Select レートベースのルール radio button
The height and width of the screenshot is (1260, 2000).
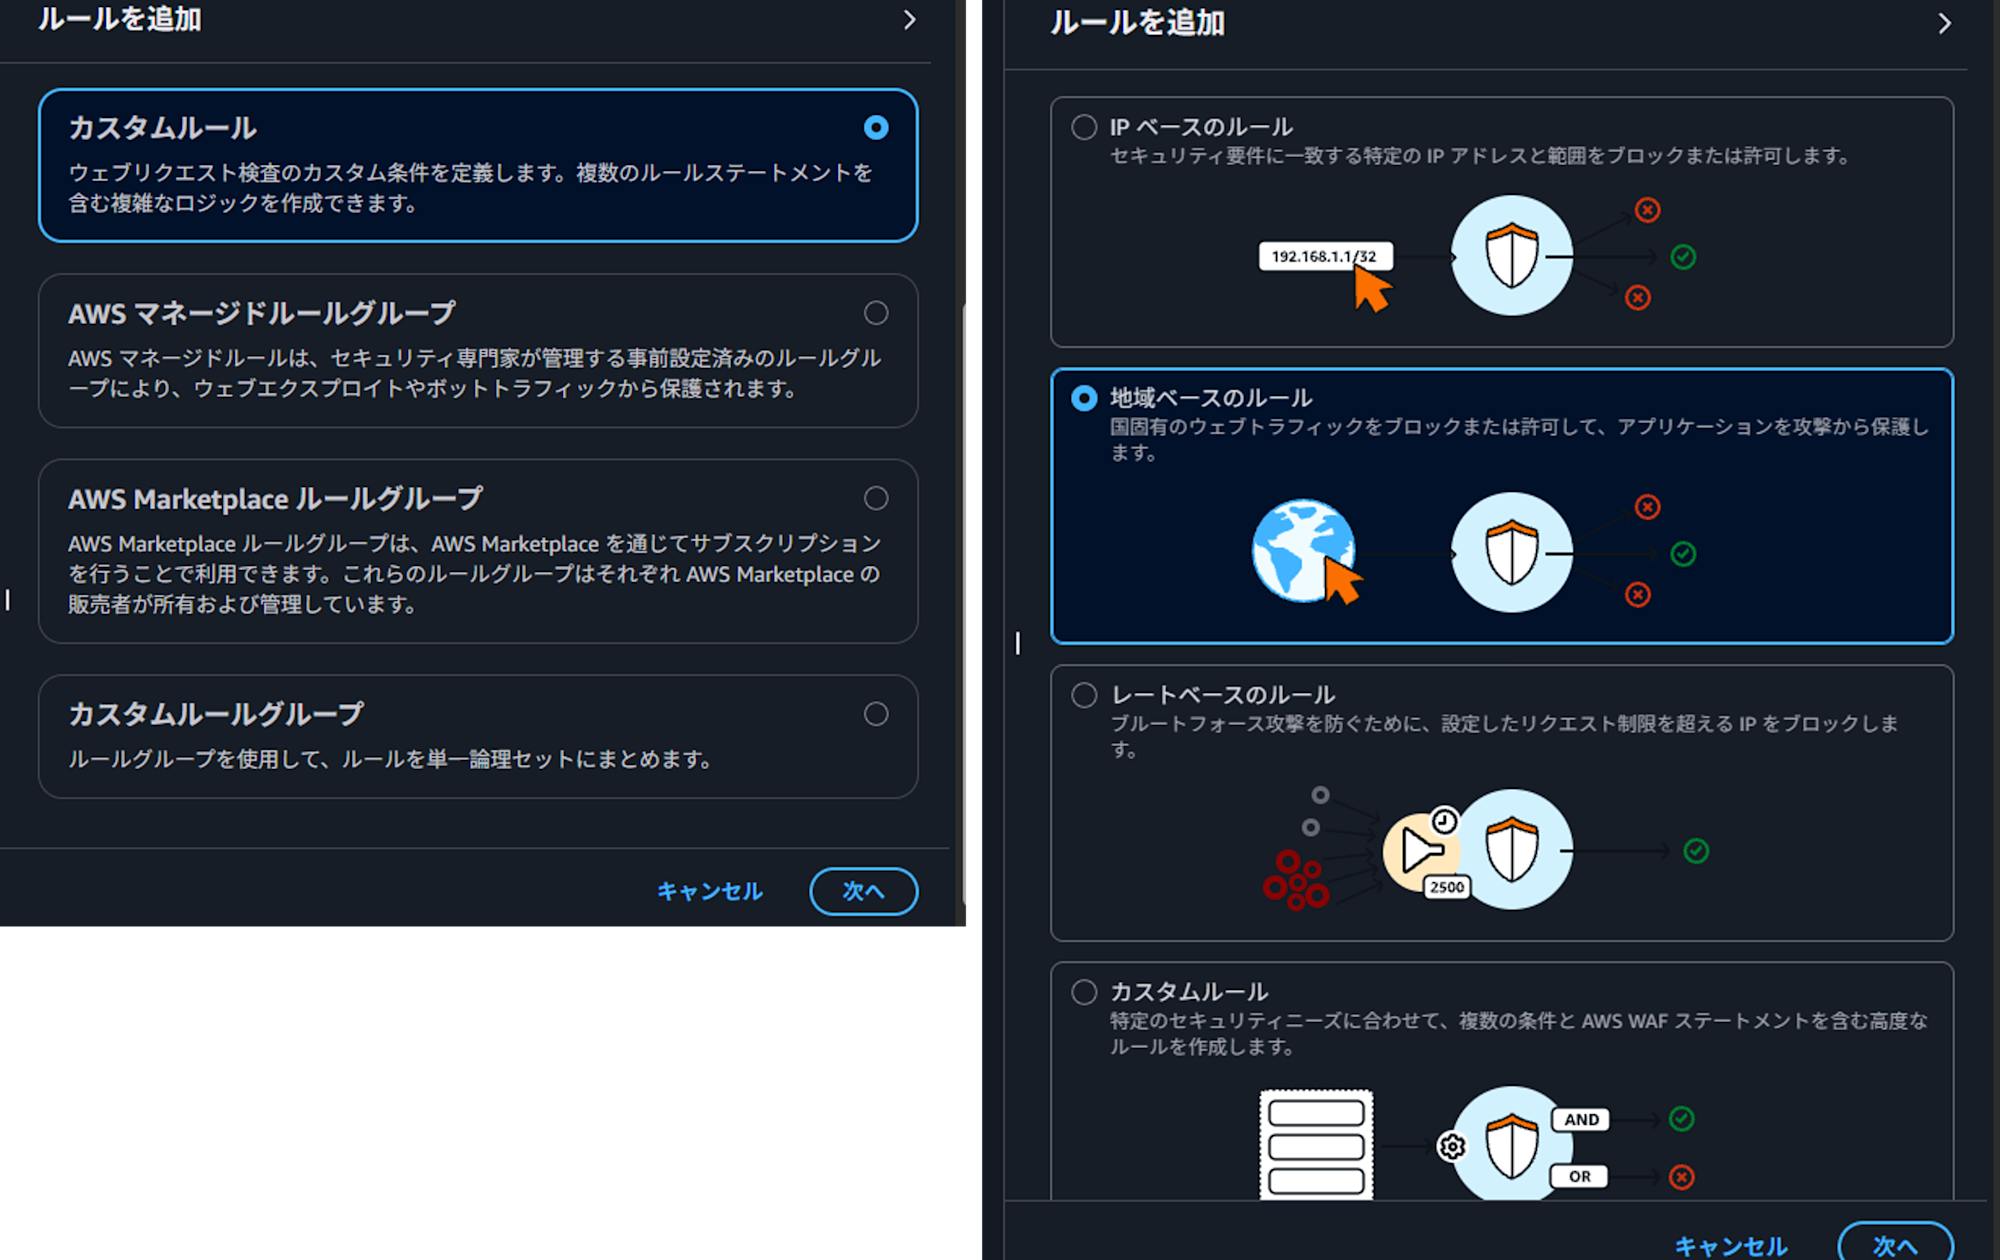pos(1084,695)
